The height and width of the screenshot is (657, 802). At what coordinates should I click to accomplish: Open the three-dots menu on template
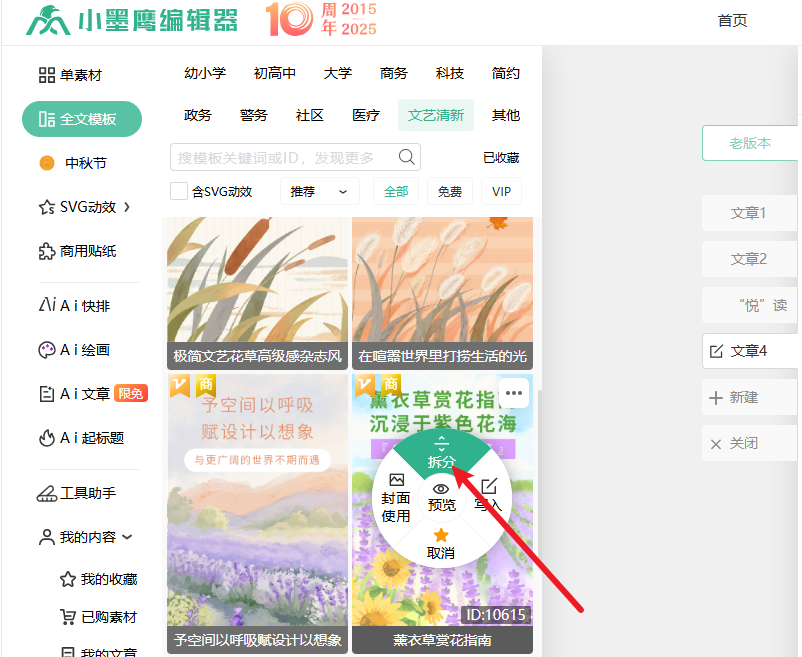(x=514, y=393)
